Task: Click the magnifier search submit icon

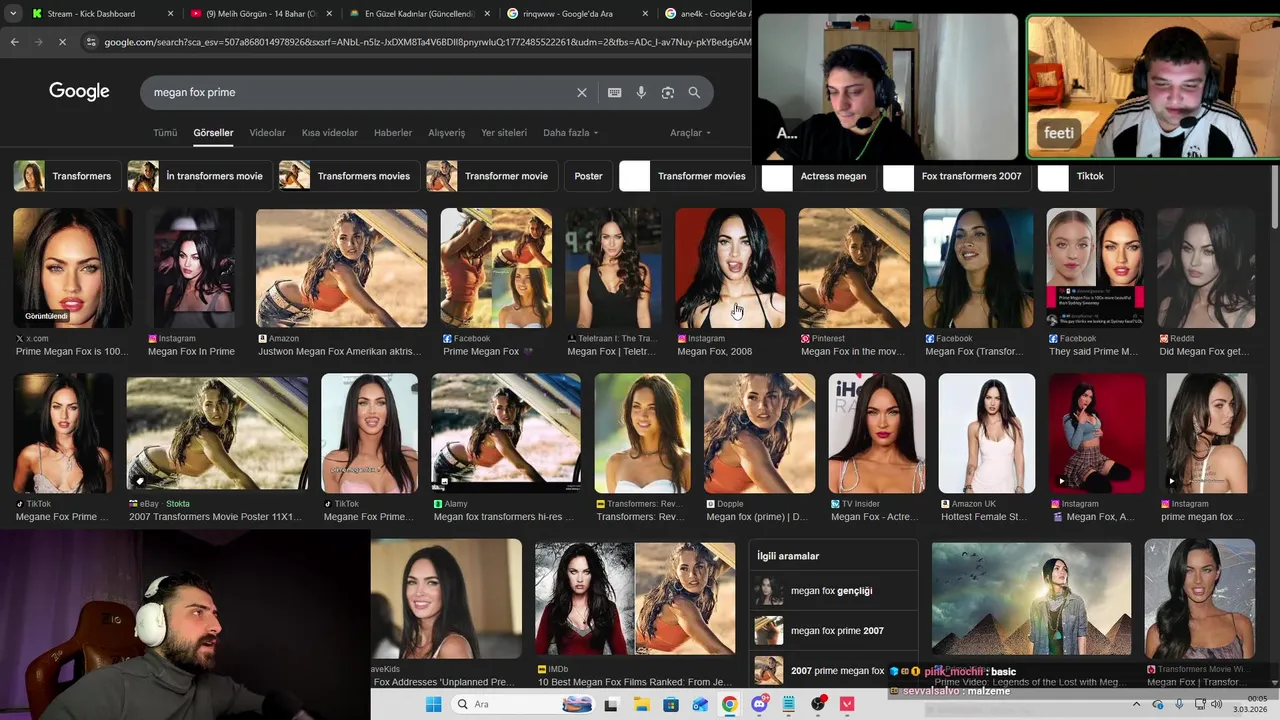Action: click(x=694, y=92)
